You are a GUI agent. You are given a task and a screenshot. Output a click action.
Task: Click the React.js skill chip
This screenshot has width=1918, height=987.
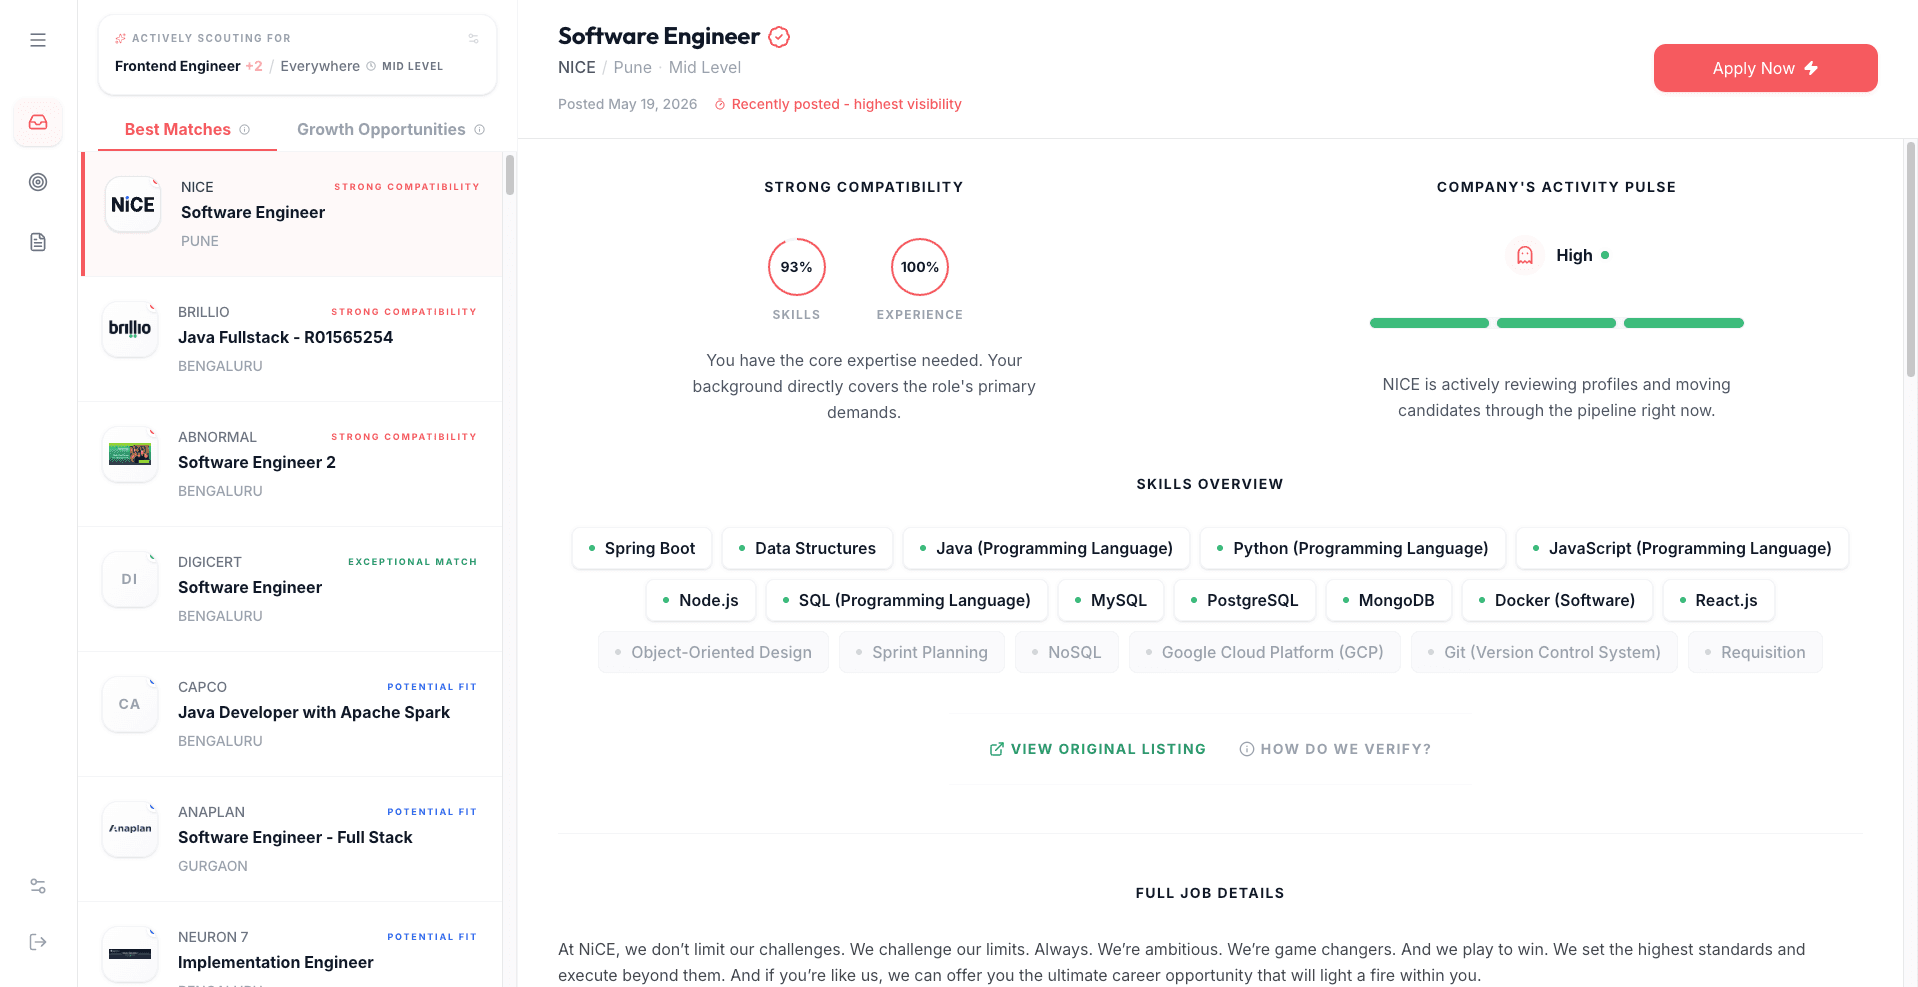[x=1718, y=600]
